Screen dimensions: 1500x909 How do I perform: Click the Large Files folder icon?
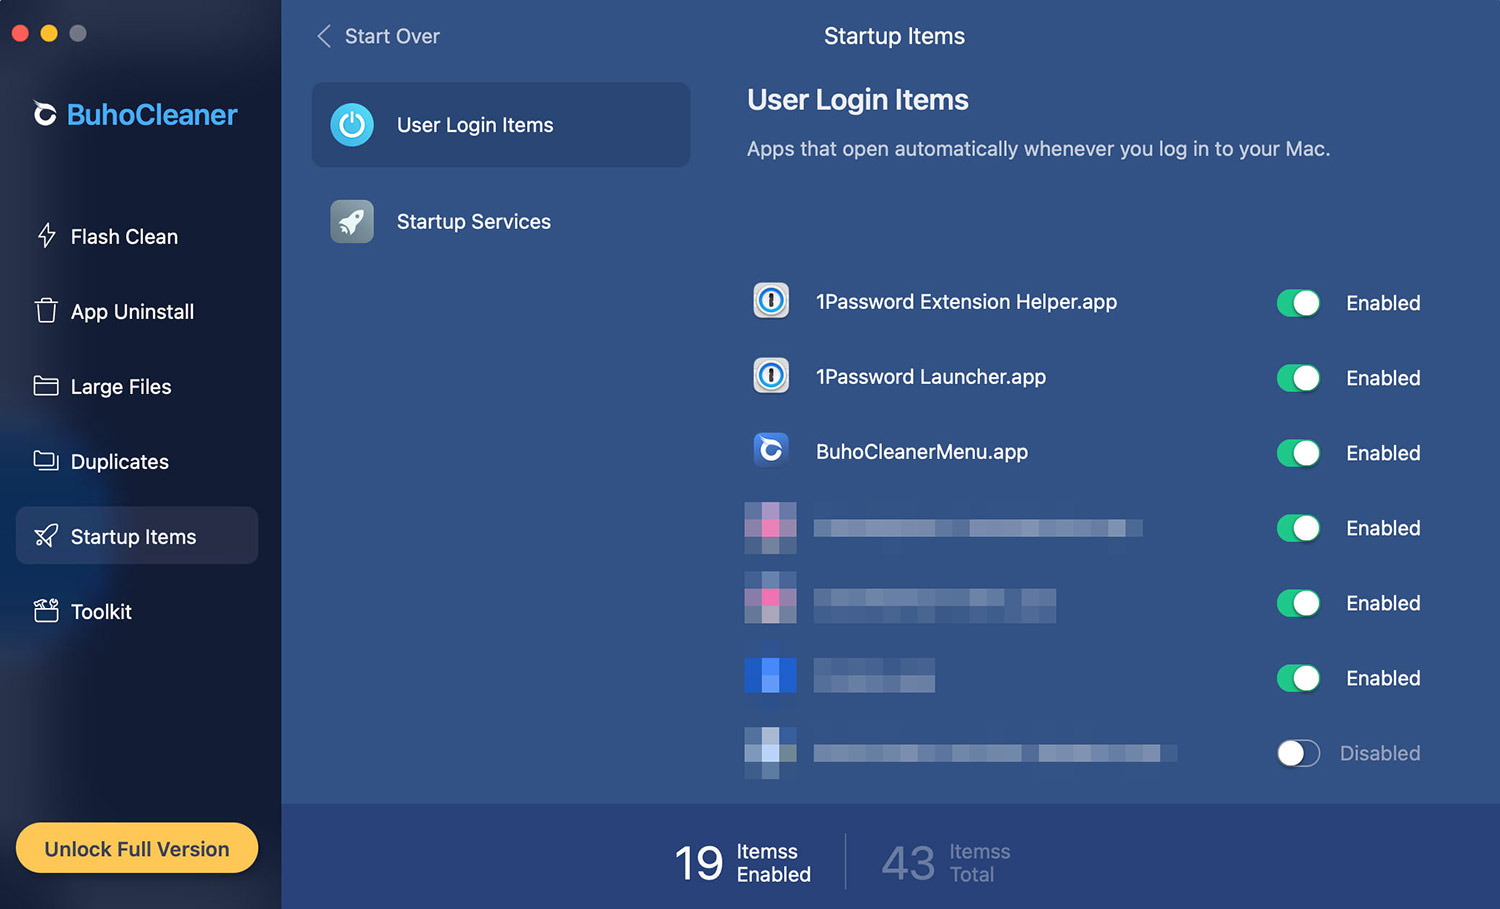(46, 386)
